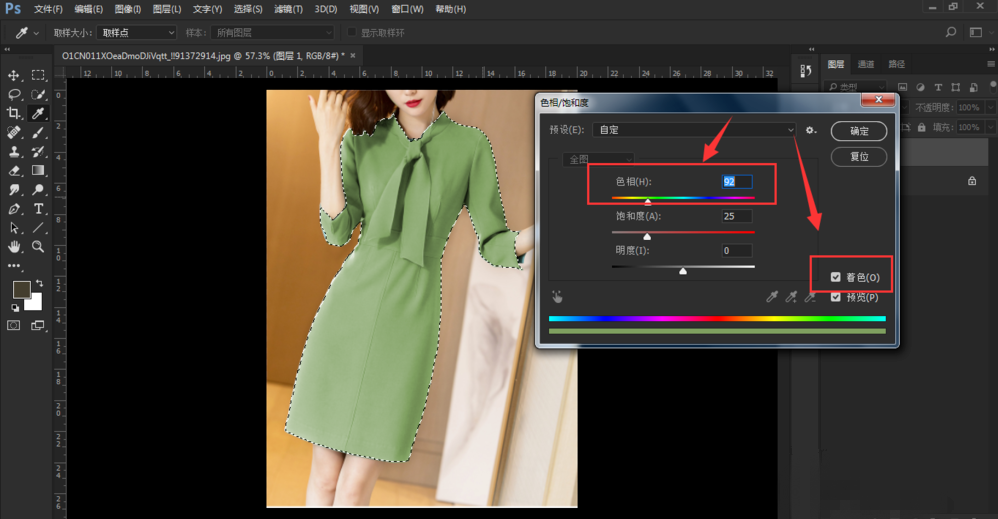This screenshot has height=519, width=998.
Task: Choose the Hand tool
Action: 14,246
